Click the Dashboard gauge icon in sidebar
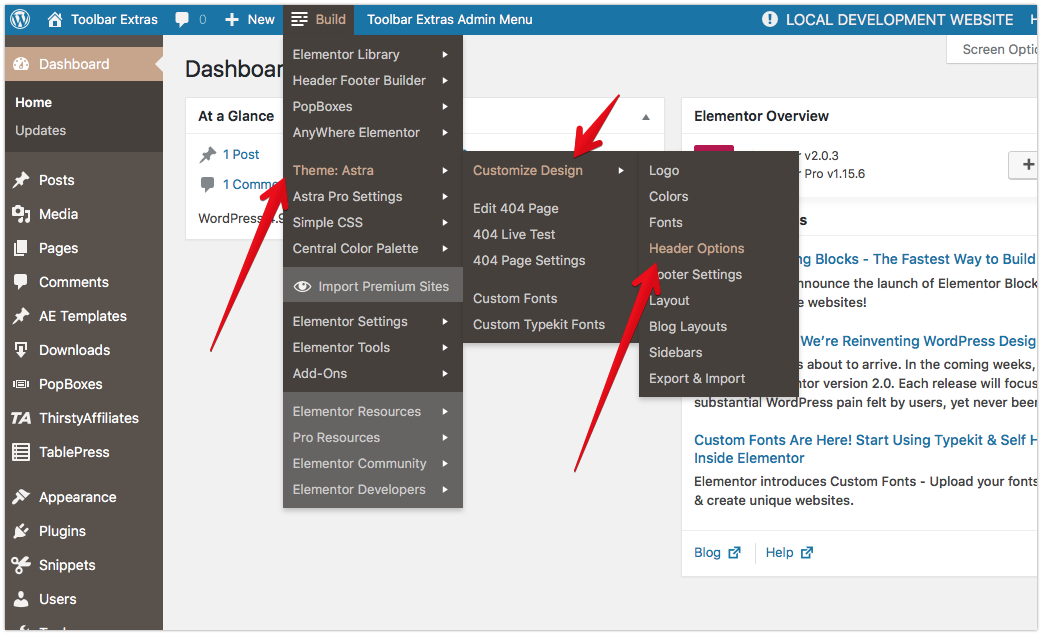 pos(21,64)
